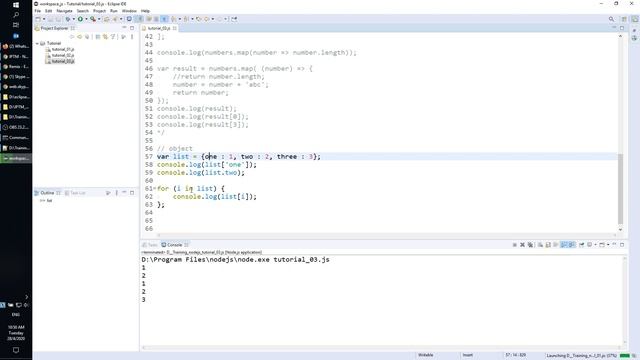Viewport: 640px width, 360px height.
Task: Open the Edit menu
Action: (x=49, y=11)
